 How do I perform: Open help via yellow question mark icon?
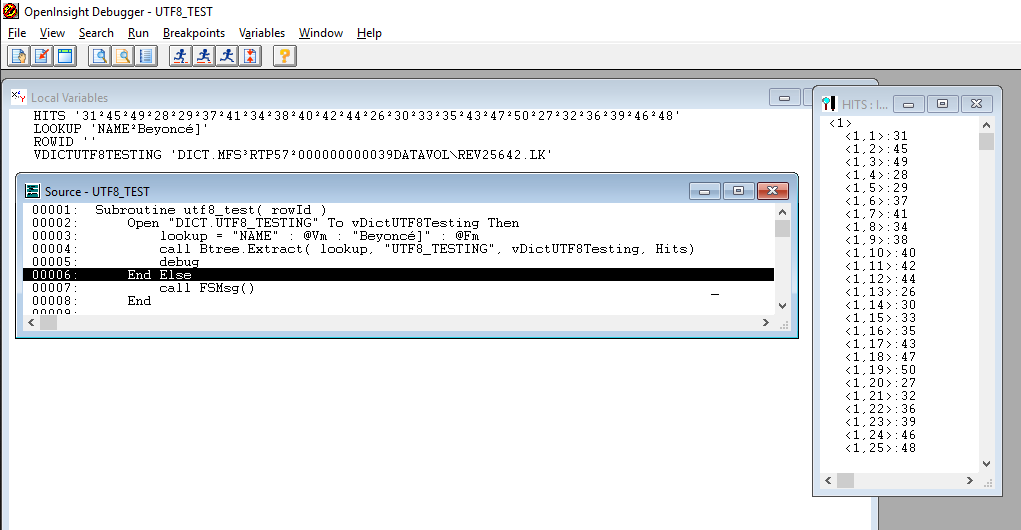coord(285,56)
